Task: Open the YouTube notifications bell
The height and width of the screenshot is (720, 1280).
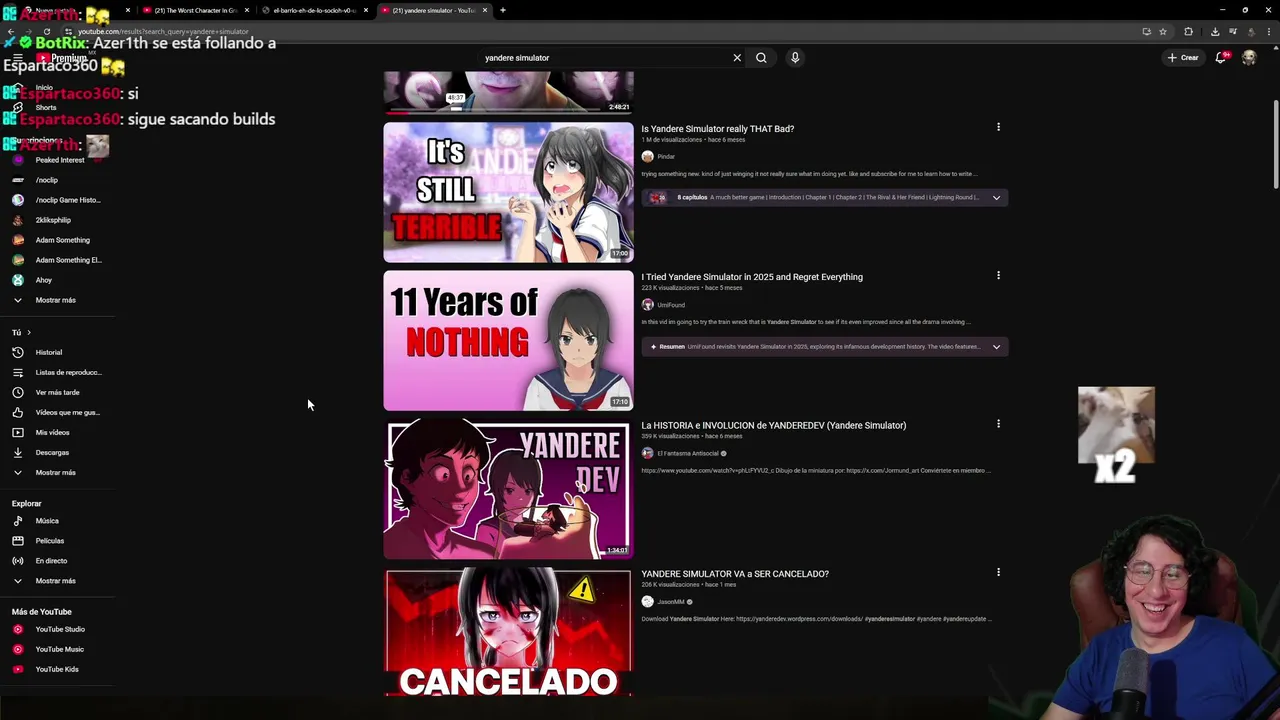Action: pyautogui.click(x=1221, y=58)
